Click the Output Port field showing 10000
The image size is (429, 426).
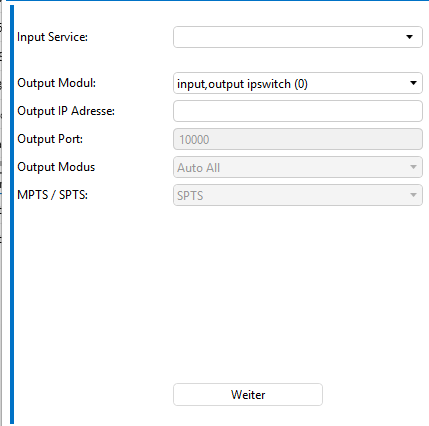click(x=298, y=139)
